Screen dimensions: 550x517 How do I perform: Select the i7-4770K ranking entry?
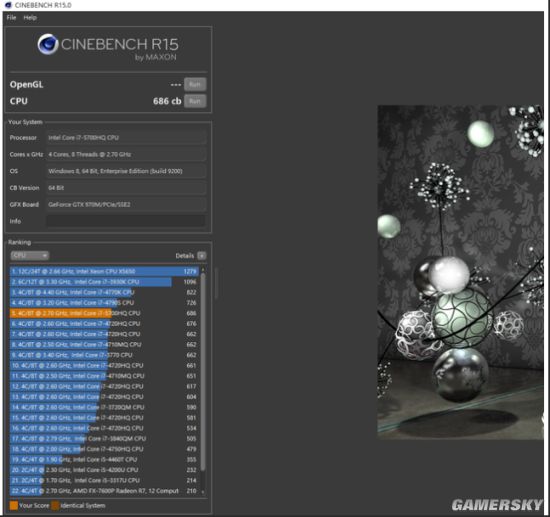pyautogui.click(x=105, y=292)
